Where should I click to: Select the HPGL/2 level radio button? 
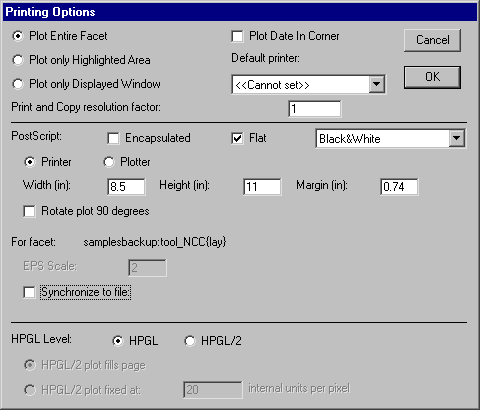(190, 341)
